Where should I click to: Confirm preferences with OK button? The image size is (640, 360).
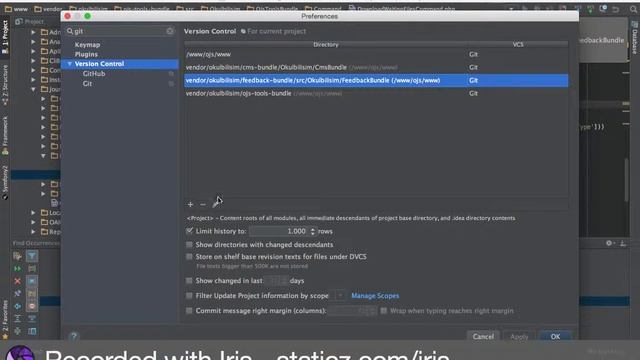tap(555, 336)
